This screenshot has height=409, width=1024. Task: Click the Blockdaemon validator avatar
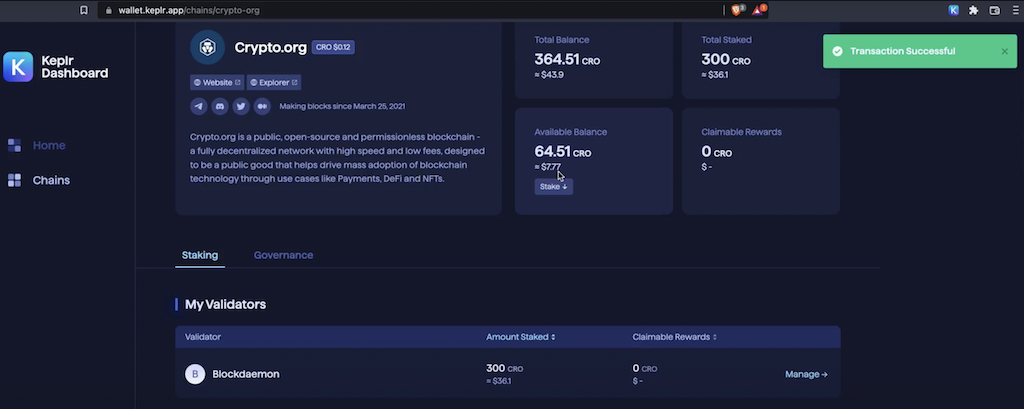[x=195, y=374]
